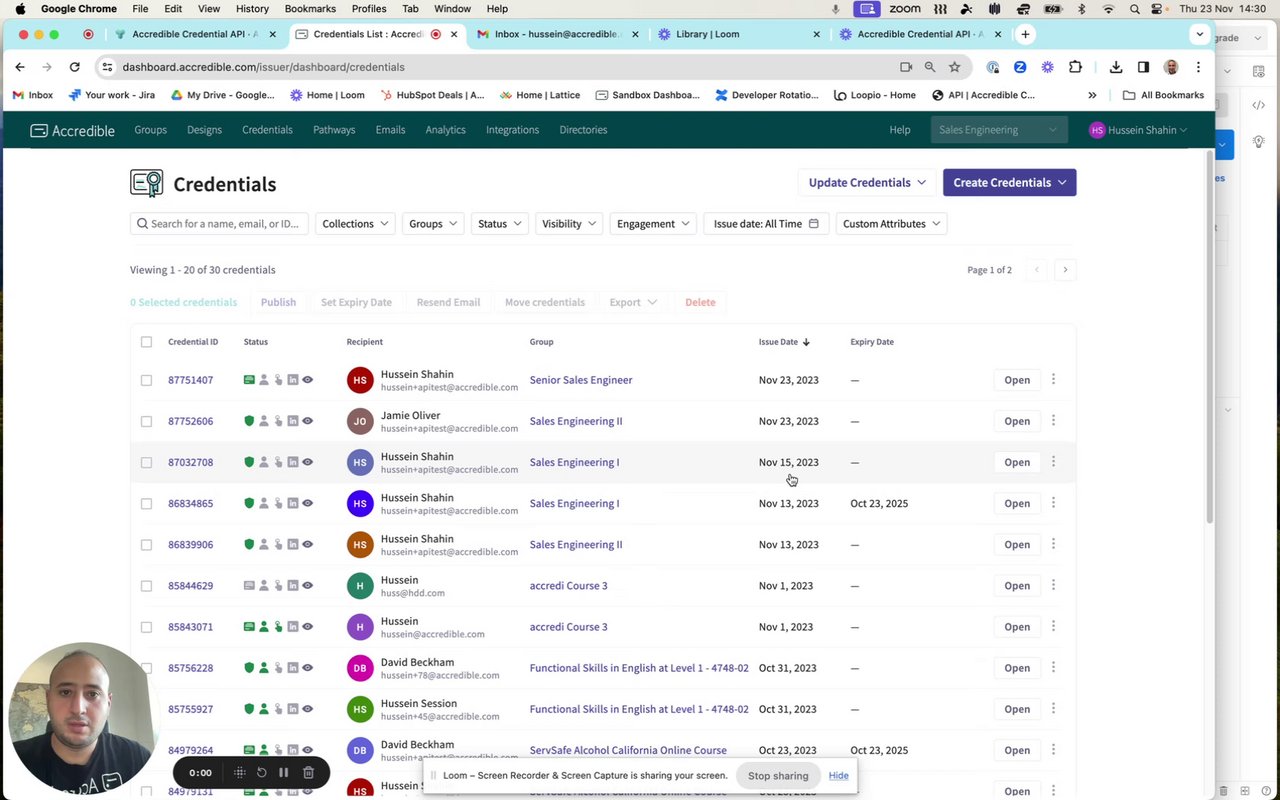Click the Stop sharing button

(x=778, y=776)
